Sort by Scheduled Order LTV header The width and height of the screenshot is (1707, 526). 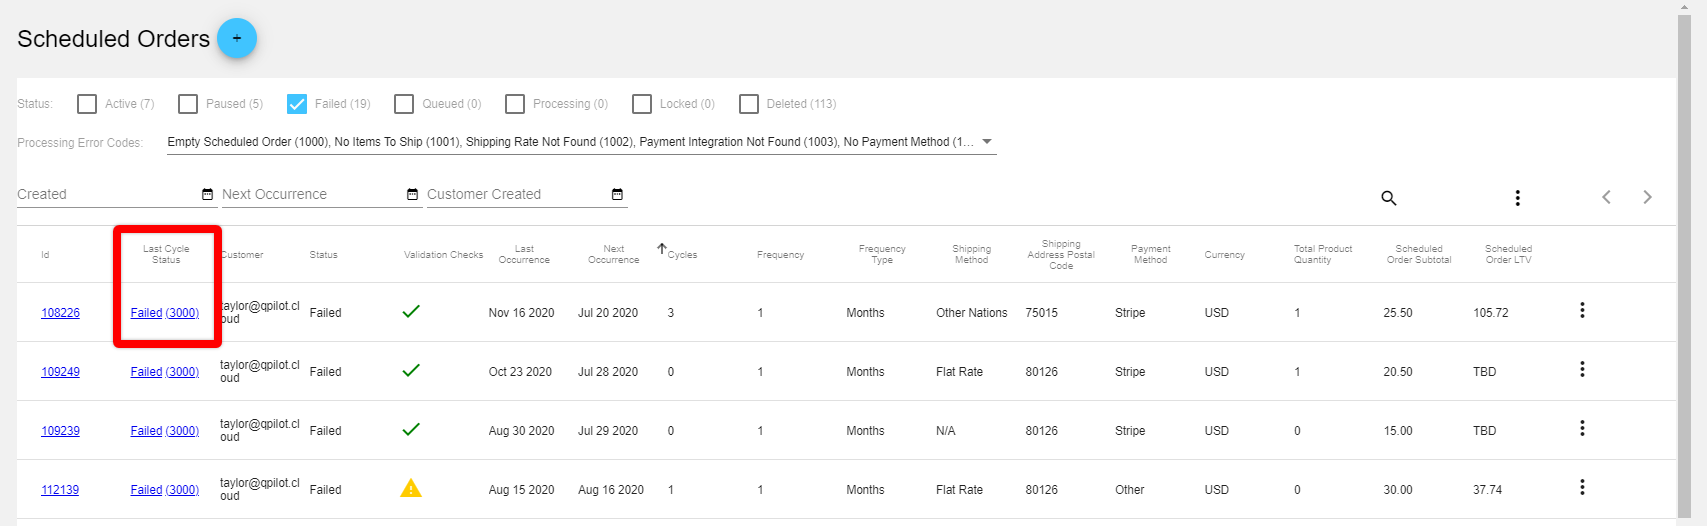coord(1508,254)
